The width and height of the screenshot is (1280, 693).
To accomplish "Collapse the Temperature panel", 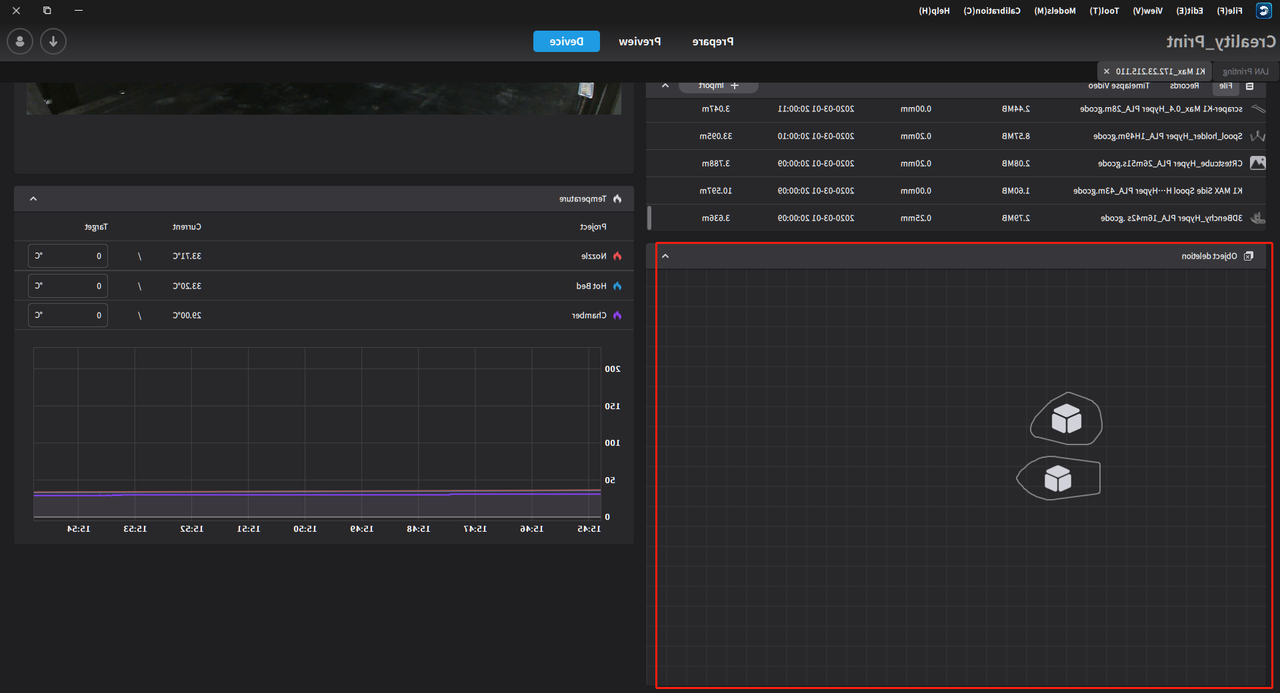I will click(33, 199).
